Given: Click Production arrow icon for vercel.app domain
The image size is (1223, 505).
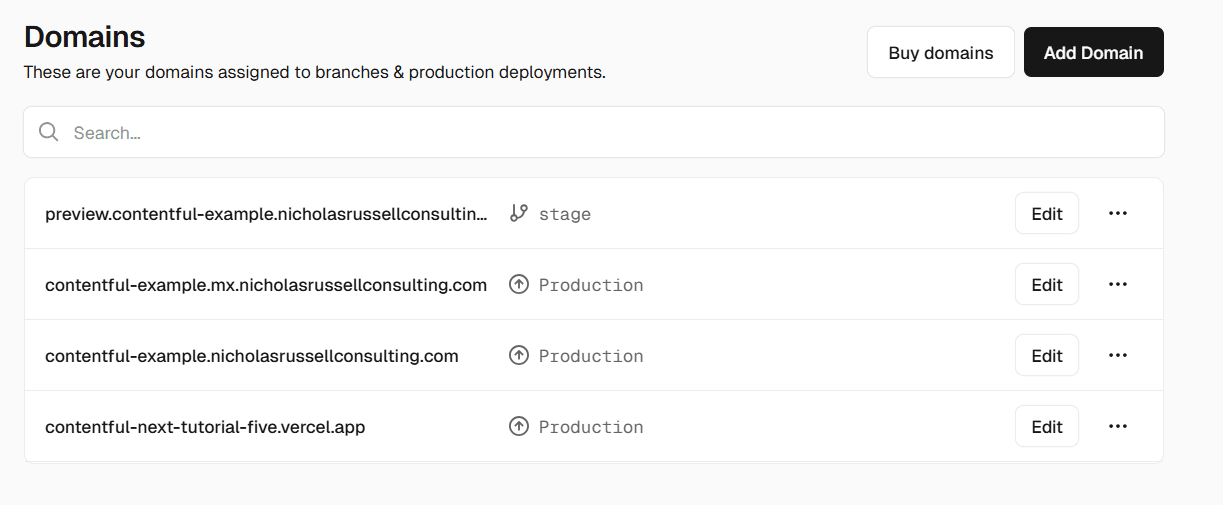Looking at the screenshot, I should tap(518, 427).
